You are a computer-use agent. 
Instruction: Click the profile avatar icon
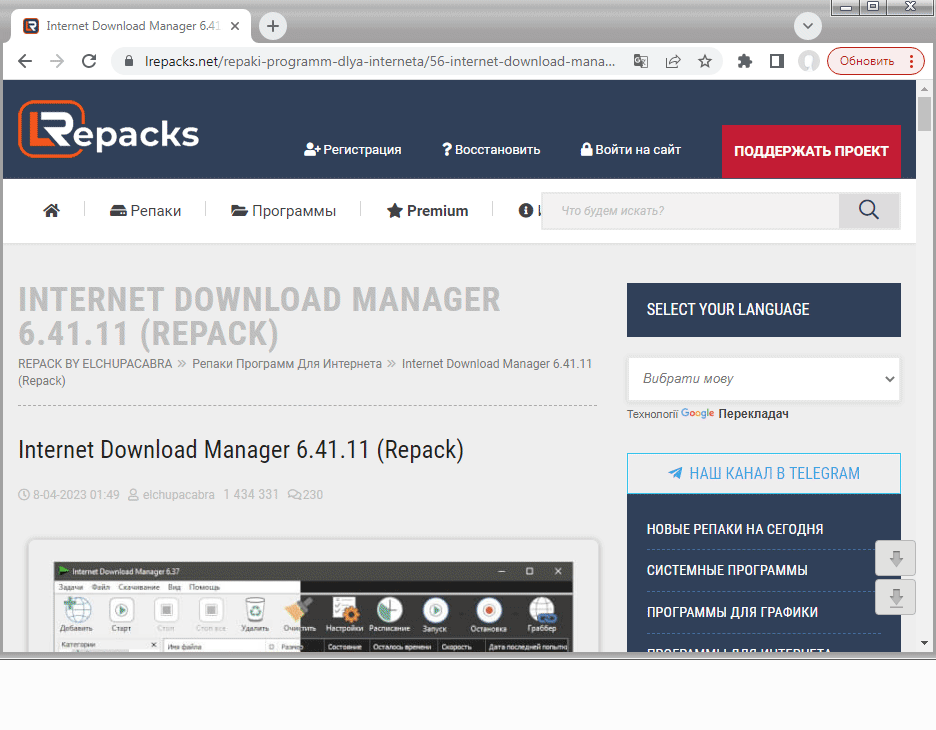(809, 61)
